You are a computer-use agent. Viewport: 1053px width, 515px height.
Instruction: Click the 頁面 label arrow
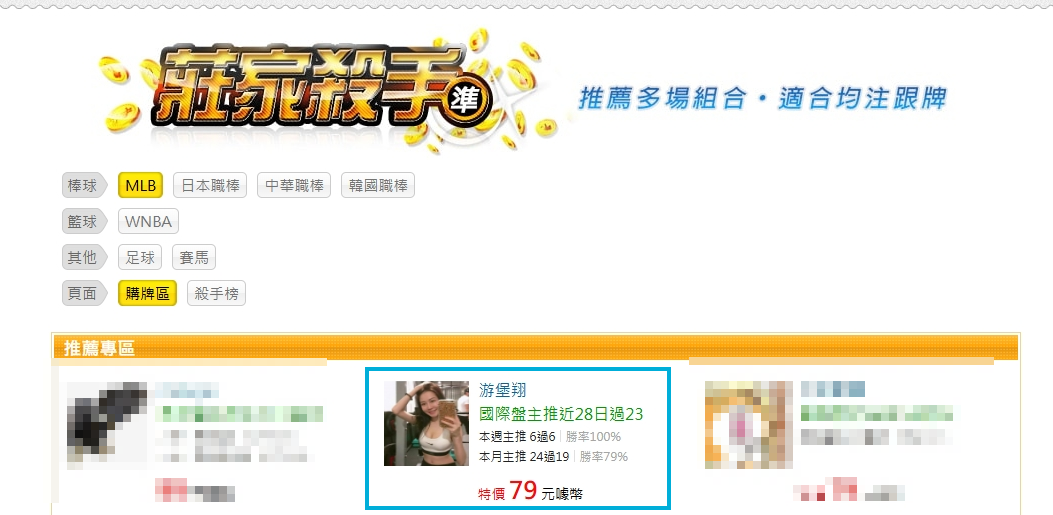[85, 293]
